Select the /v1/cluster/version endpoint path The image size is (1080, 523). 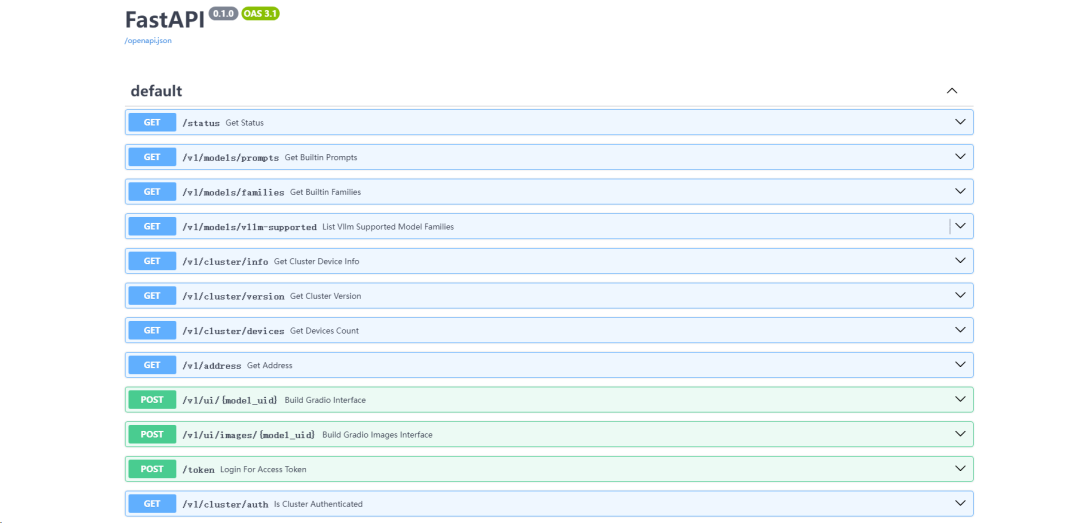[x=233, y=296]
